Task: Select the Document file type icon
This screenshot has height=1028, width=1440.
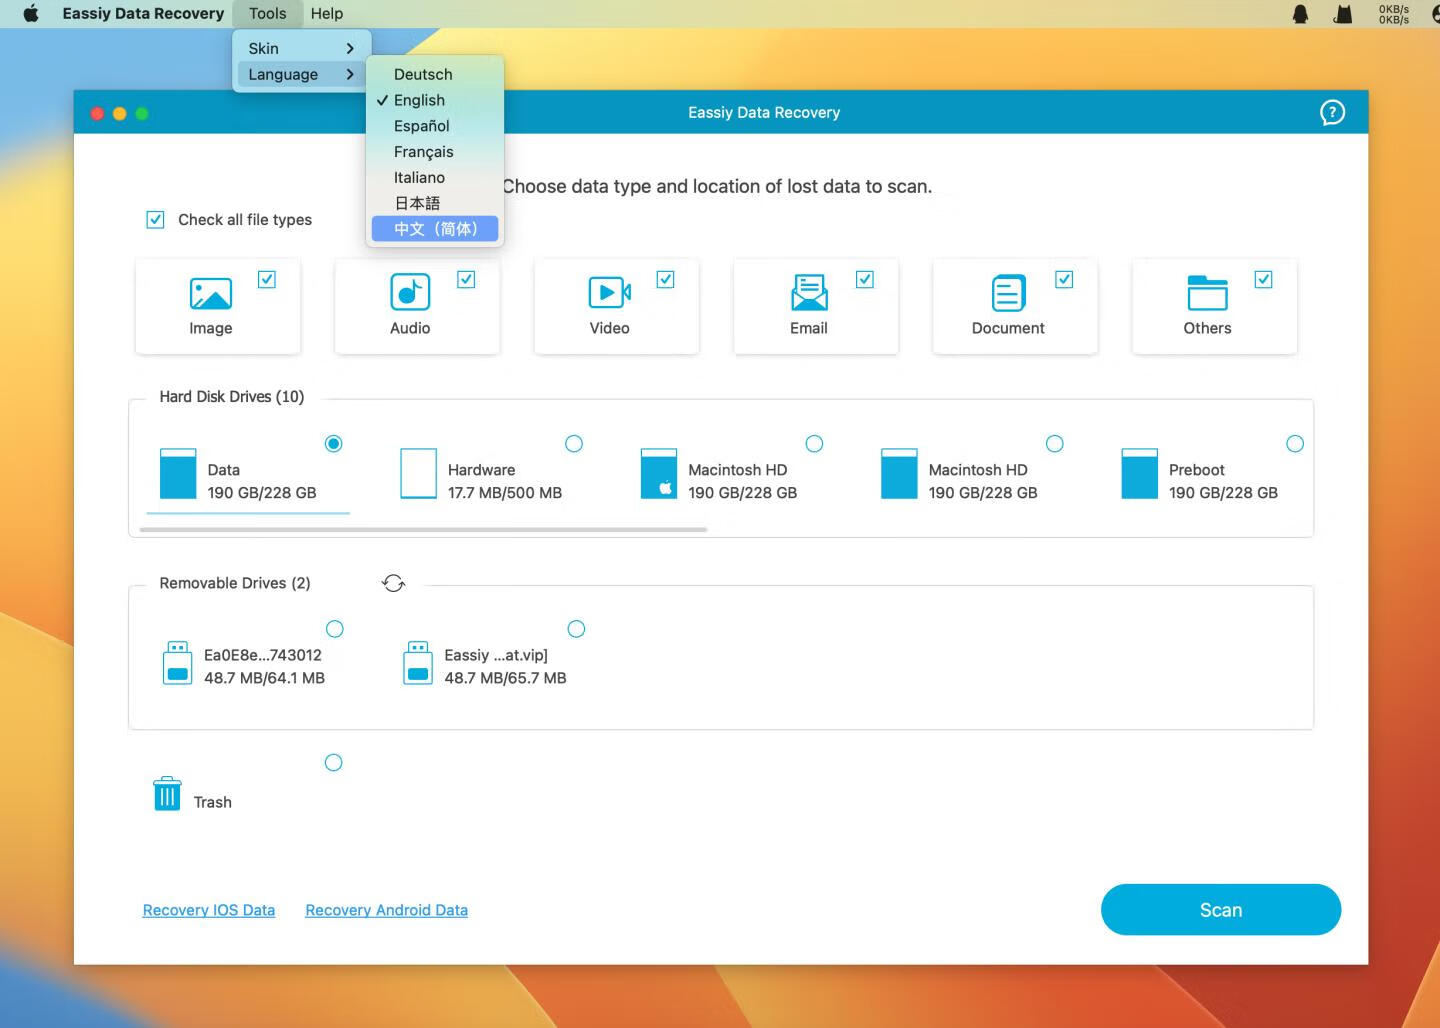Action: [x=1007, y=294]
